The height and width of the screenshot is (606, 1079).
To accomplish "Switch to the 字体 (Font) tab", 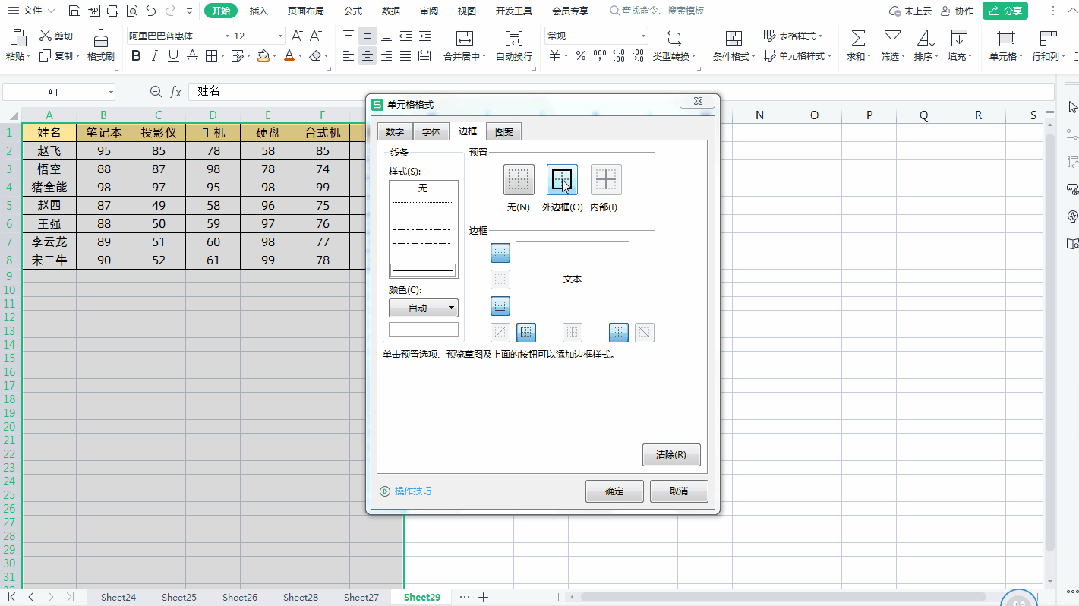I will [x=431, y=131].
